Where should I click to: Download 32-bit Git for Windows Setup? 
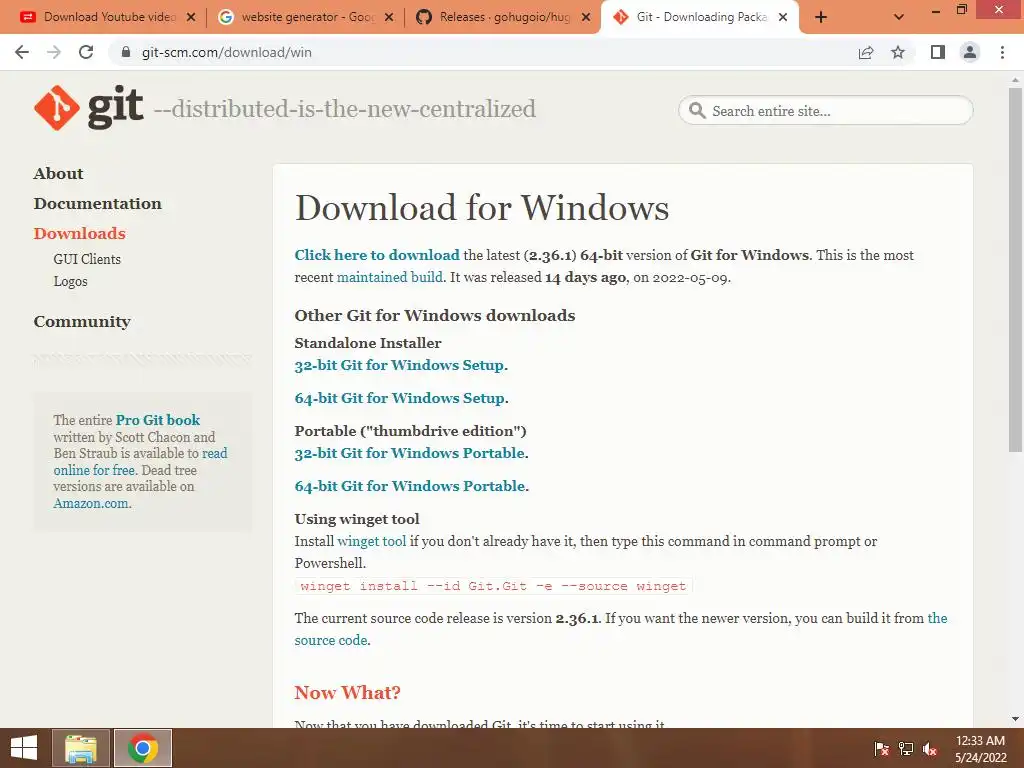click(399, 365)
